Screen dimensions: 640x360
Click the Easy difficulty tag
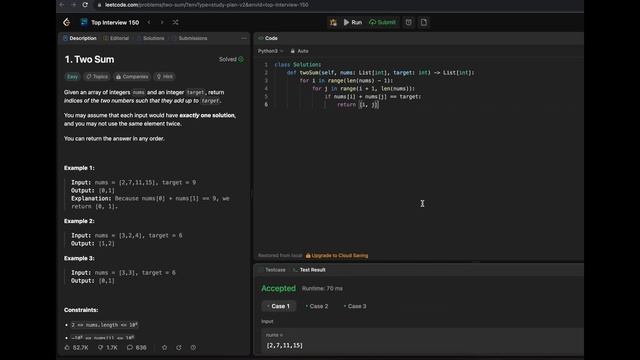click(72, 77)
